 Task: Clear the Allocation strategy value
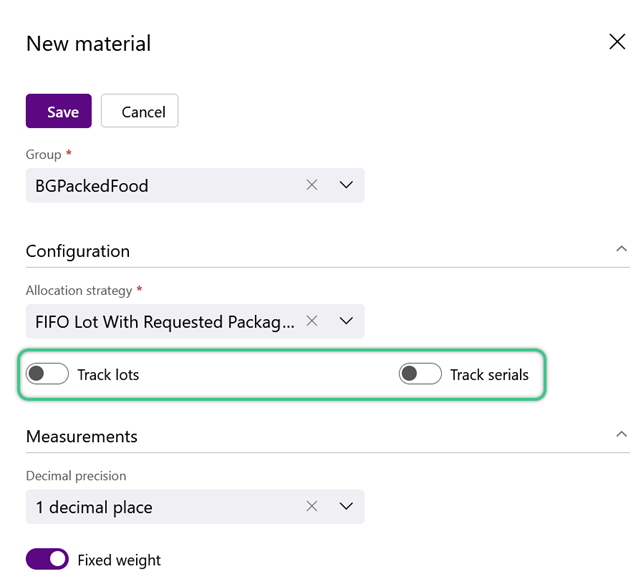tap(312, 321)
